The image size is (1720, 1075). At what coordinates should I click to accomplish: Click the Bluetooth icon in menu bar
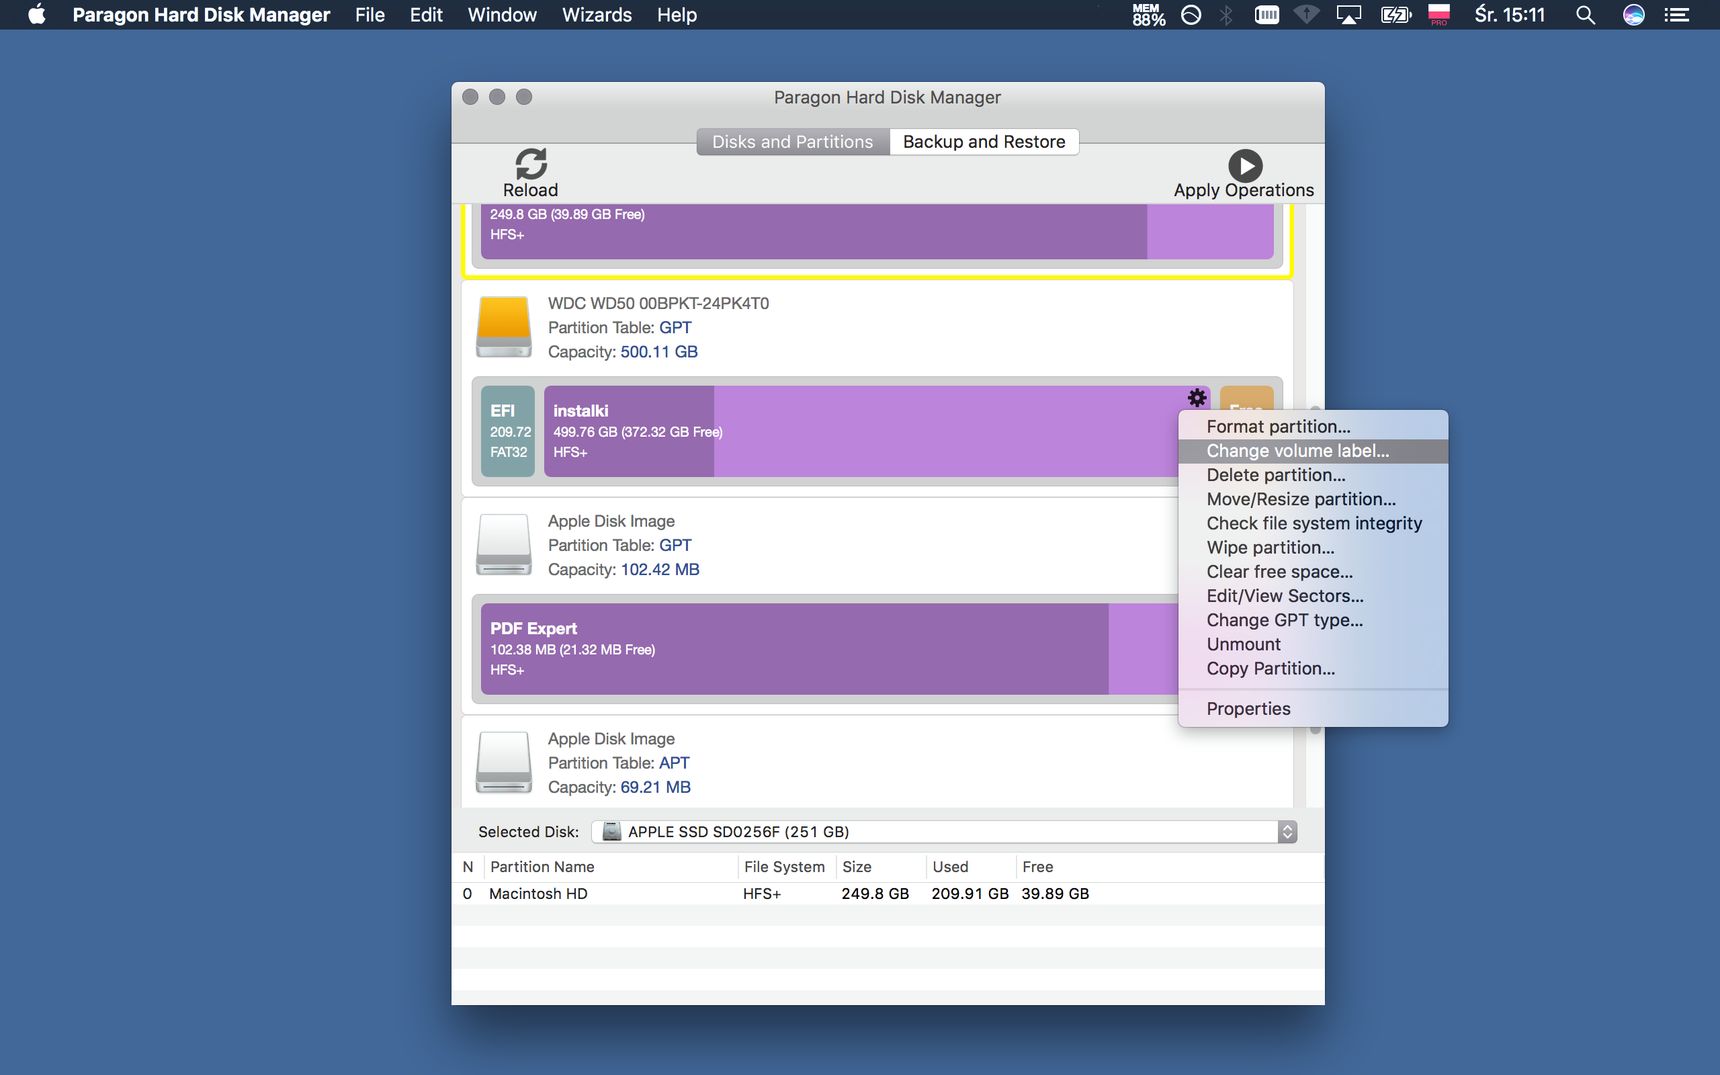point(1226,14)
